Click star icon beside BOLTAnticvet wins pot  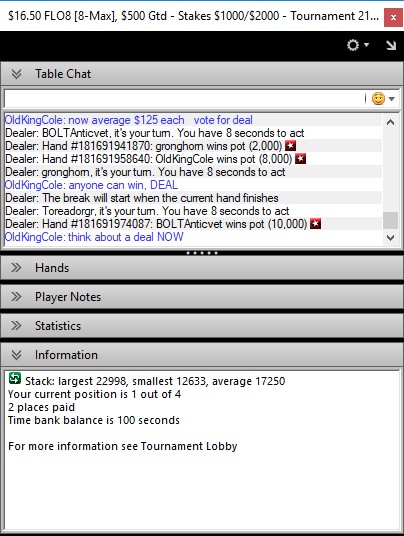pos(315,224)
